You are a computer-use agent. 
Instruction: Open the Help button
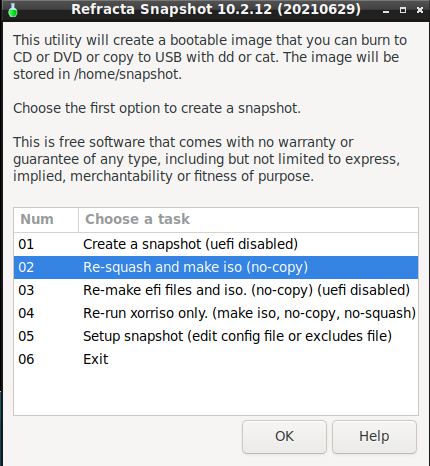pyautogui.click(x=374, y=437)
